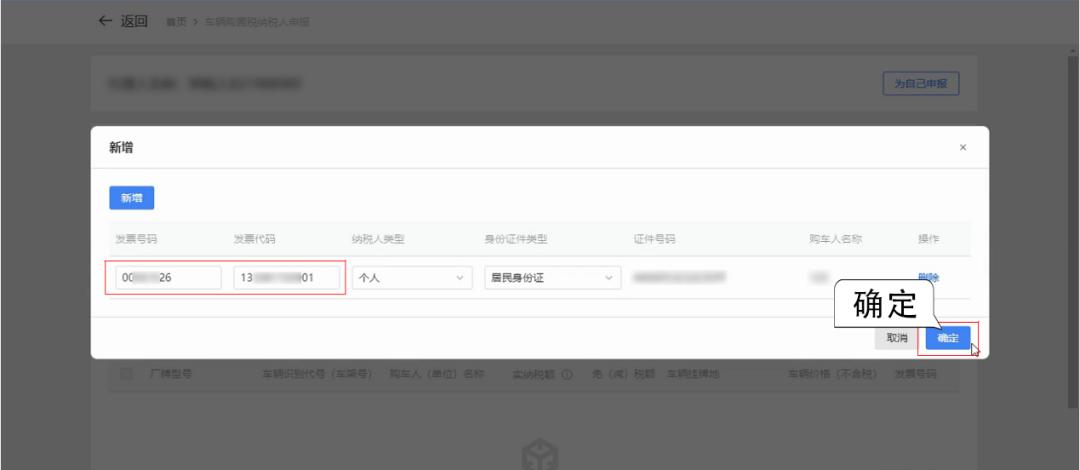
Task: Click the 取消 button
Action: tap(897, 338)
